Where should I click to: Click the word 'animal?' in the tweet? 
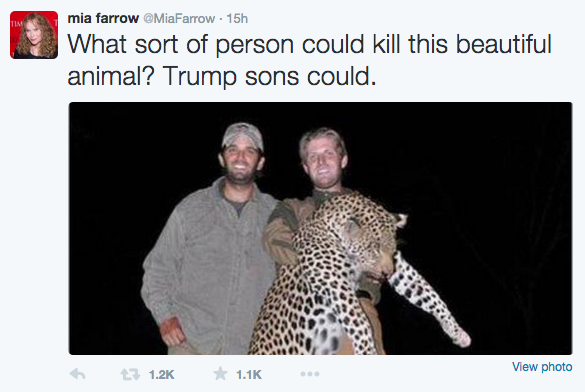pyautogui.click(x=110, y=76)
